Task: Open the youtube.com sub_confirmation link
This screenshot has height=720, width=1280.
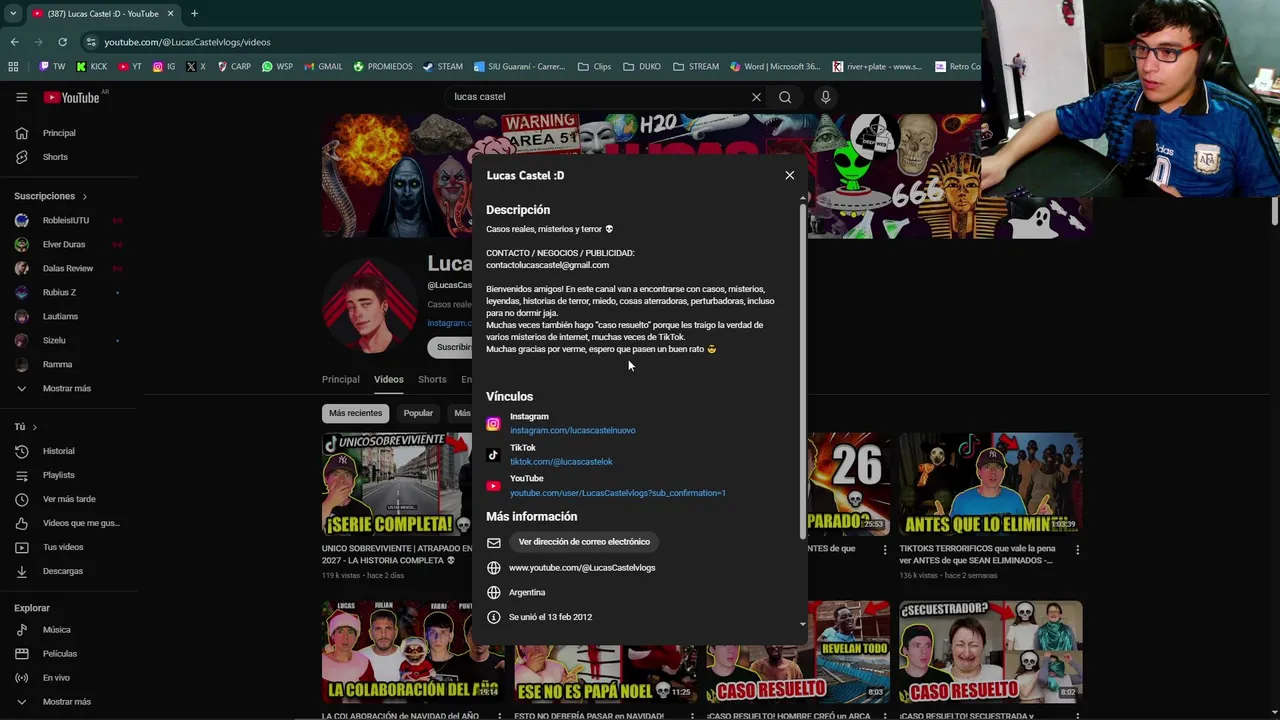Action: tap(617, 493)
